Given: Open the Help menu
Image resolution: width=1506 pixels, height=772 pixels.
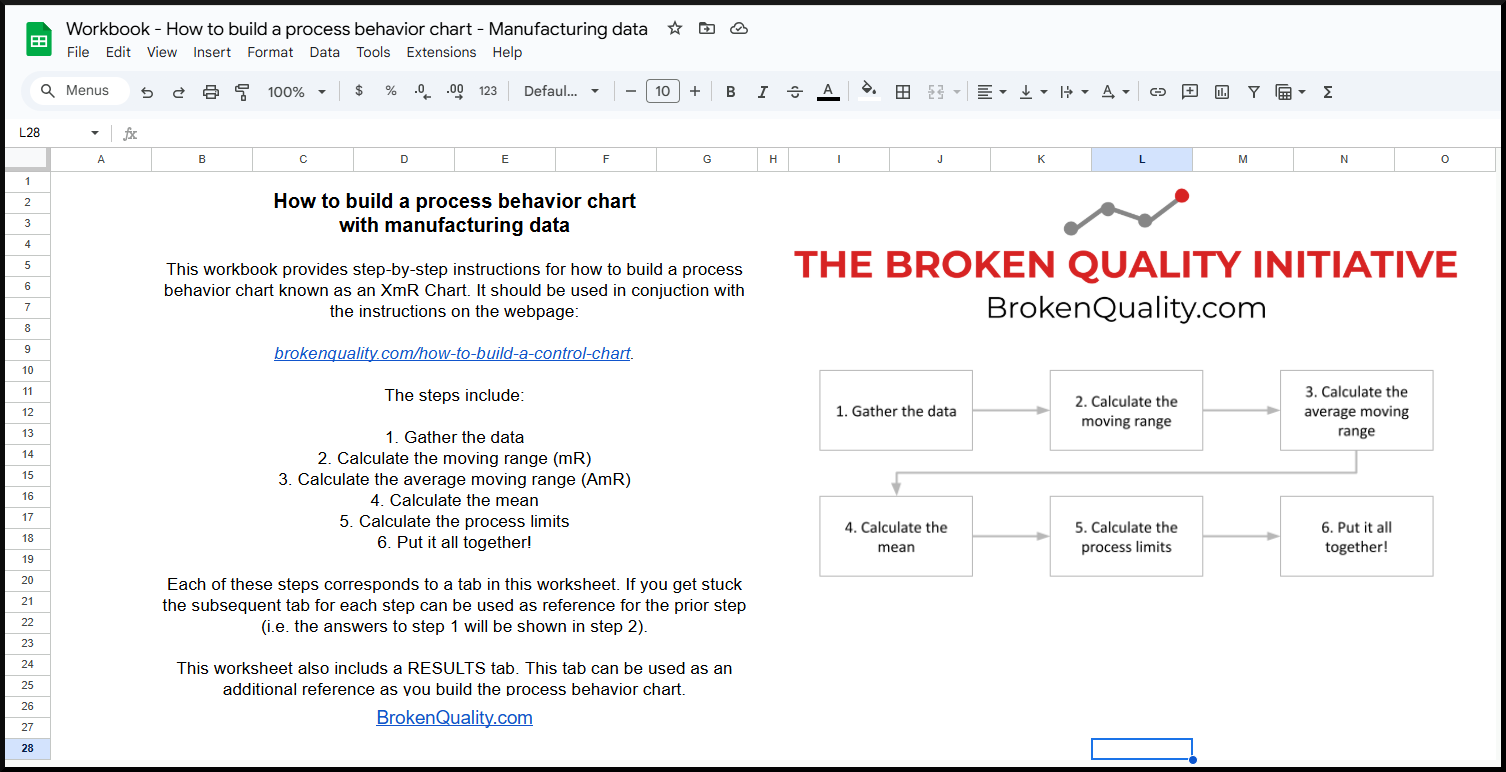Looking at the screenshot, I should click(507, 52).
